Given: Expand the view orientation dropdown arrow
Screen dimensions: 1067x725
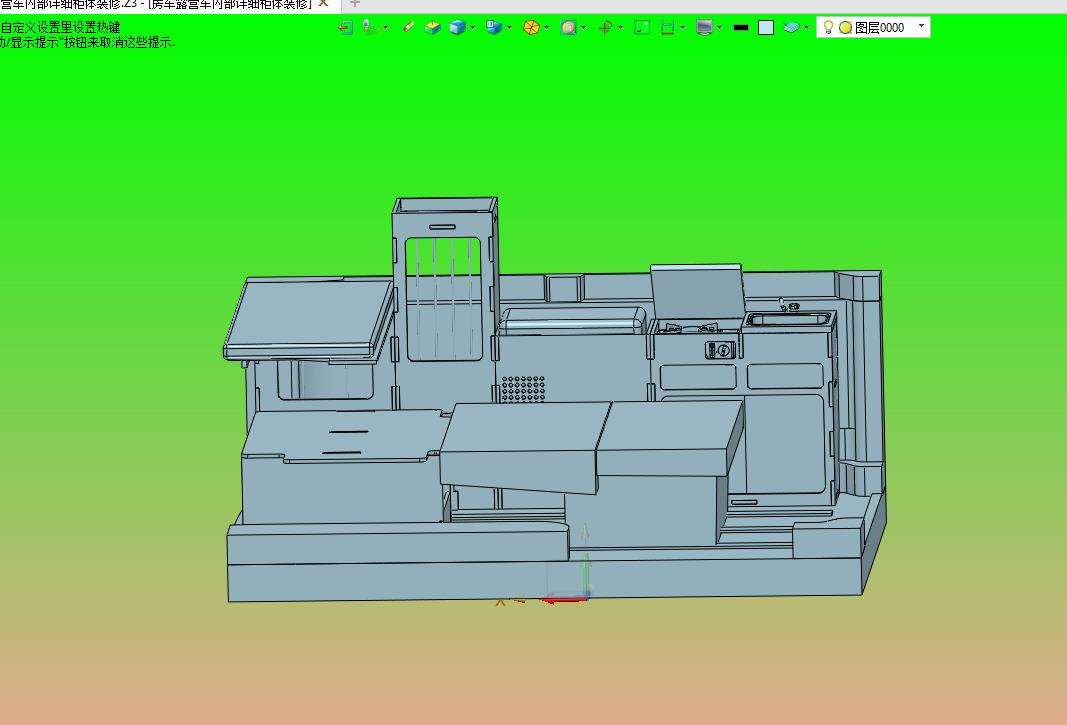Looking at the screenshot, I should pos(509,28).
